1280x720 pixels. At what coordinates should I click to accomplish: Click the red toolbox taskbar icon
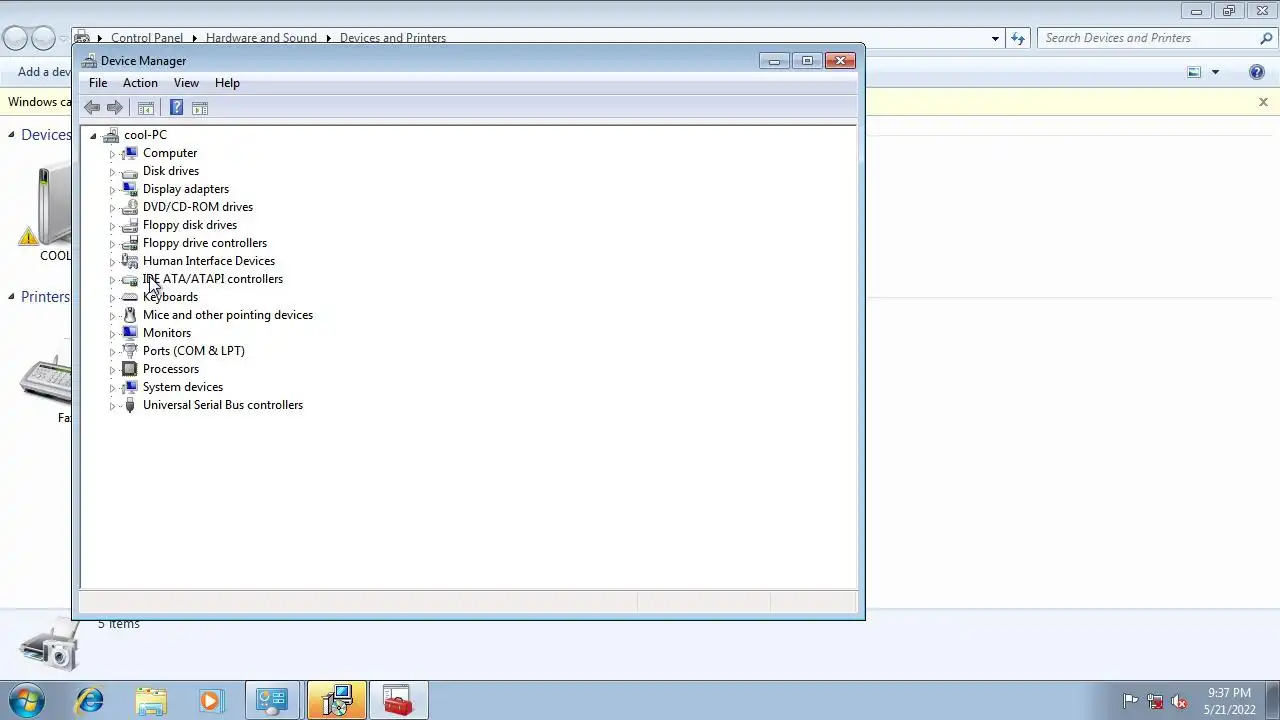pyautogui.click(x=398, y=700)
